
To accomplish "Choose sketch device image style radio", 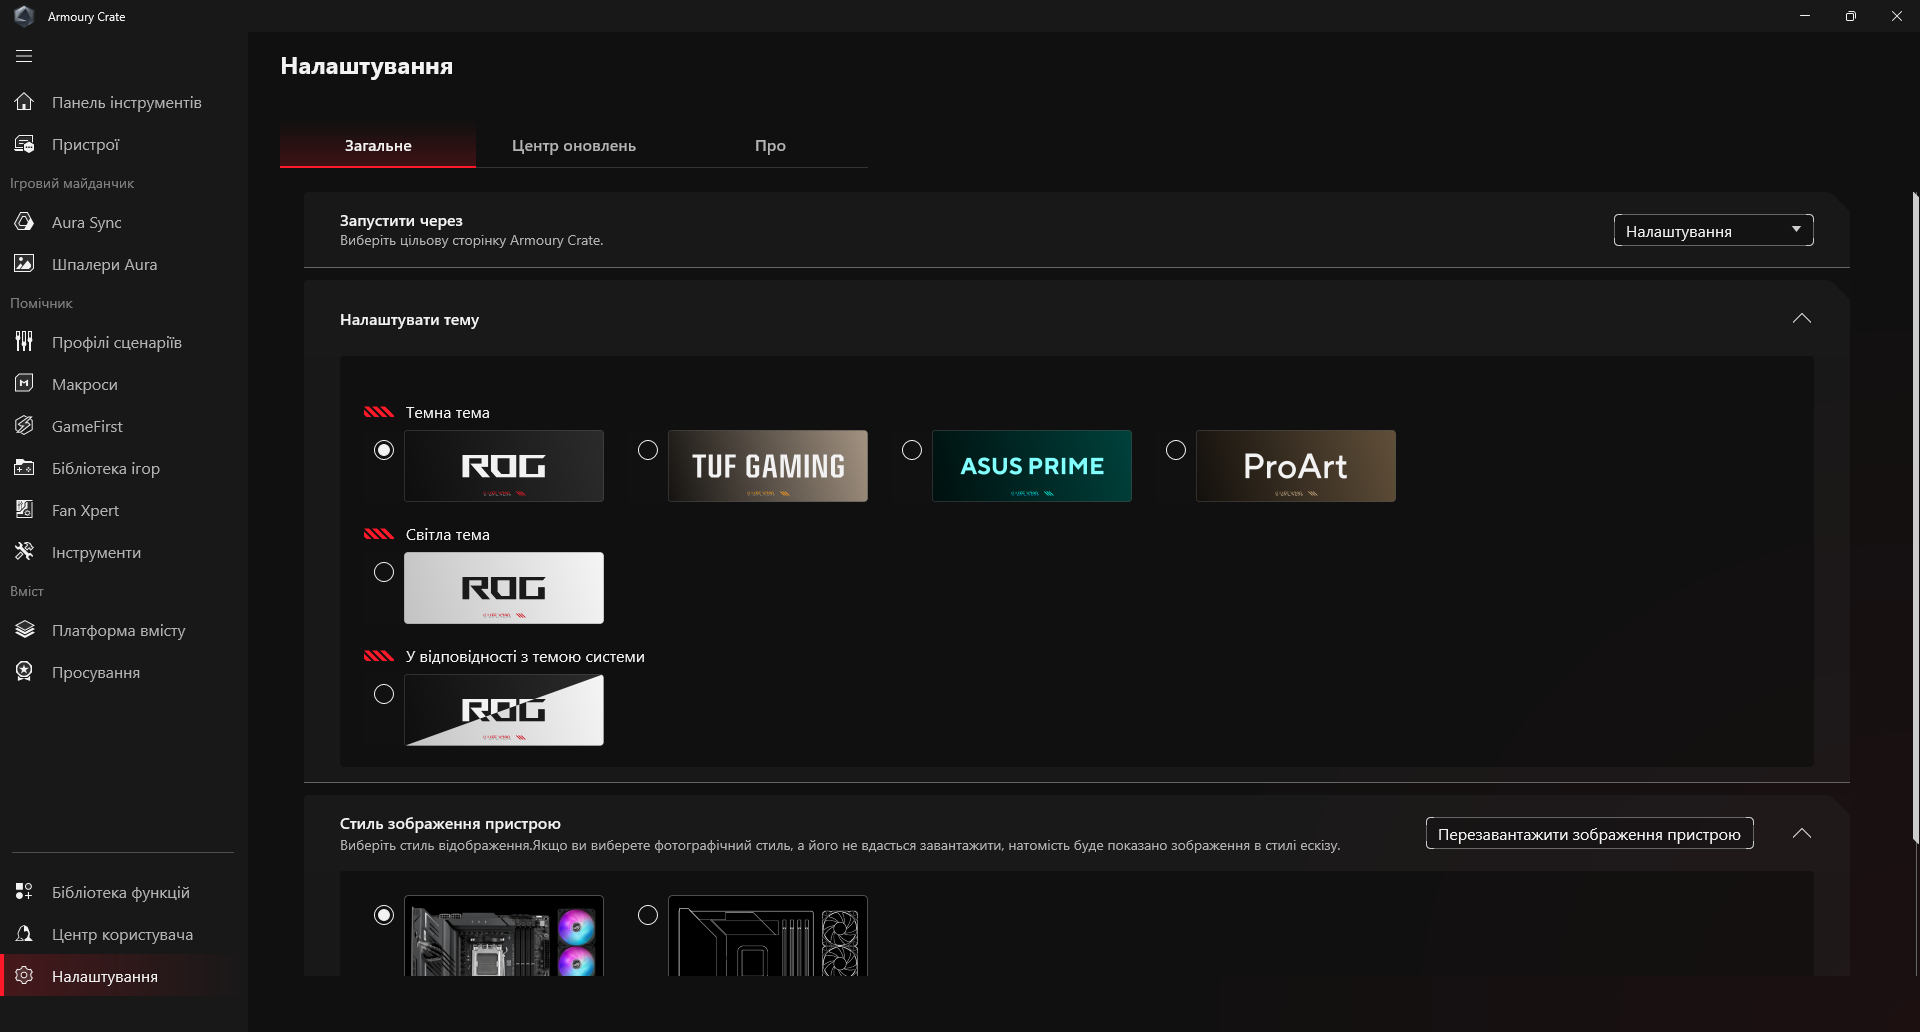I will click(x=648, y=915).
